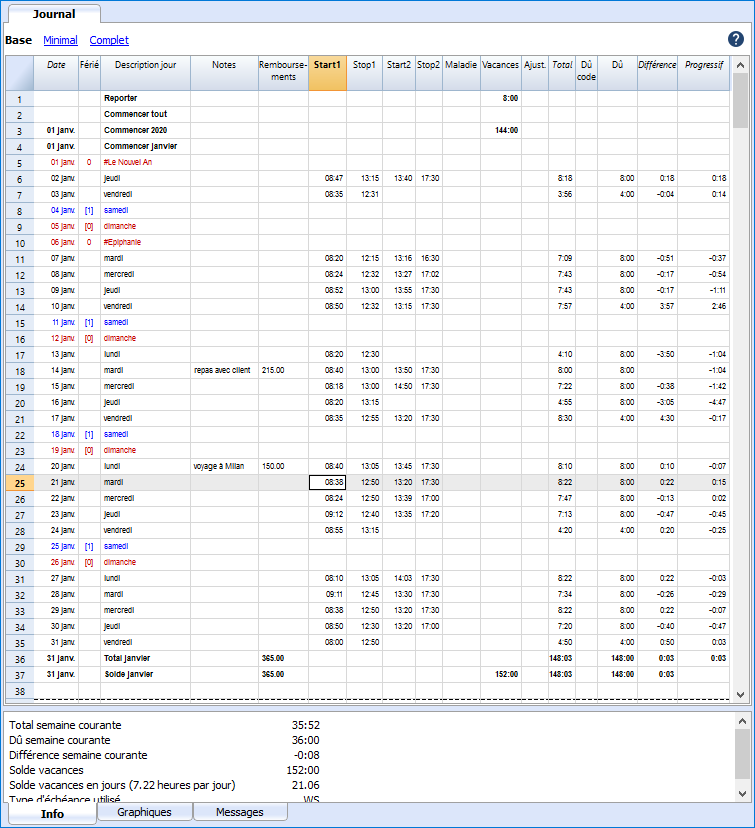Viewport: 755px width, 828px height.
Task: Click the 152:00 vacances cell
Action: pyautogui.click(x=501, y=674)
